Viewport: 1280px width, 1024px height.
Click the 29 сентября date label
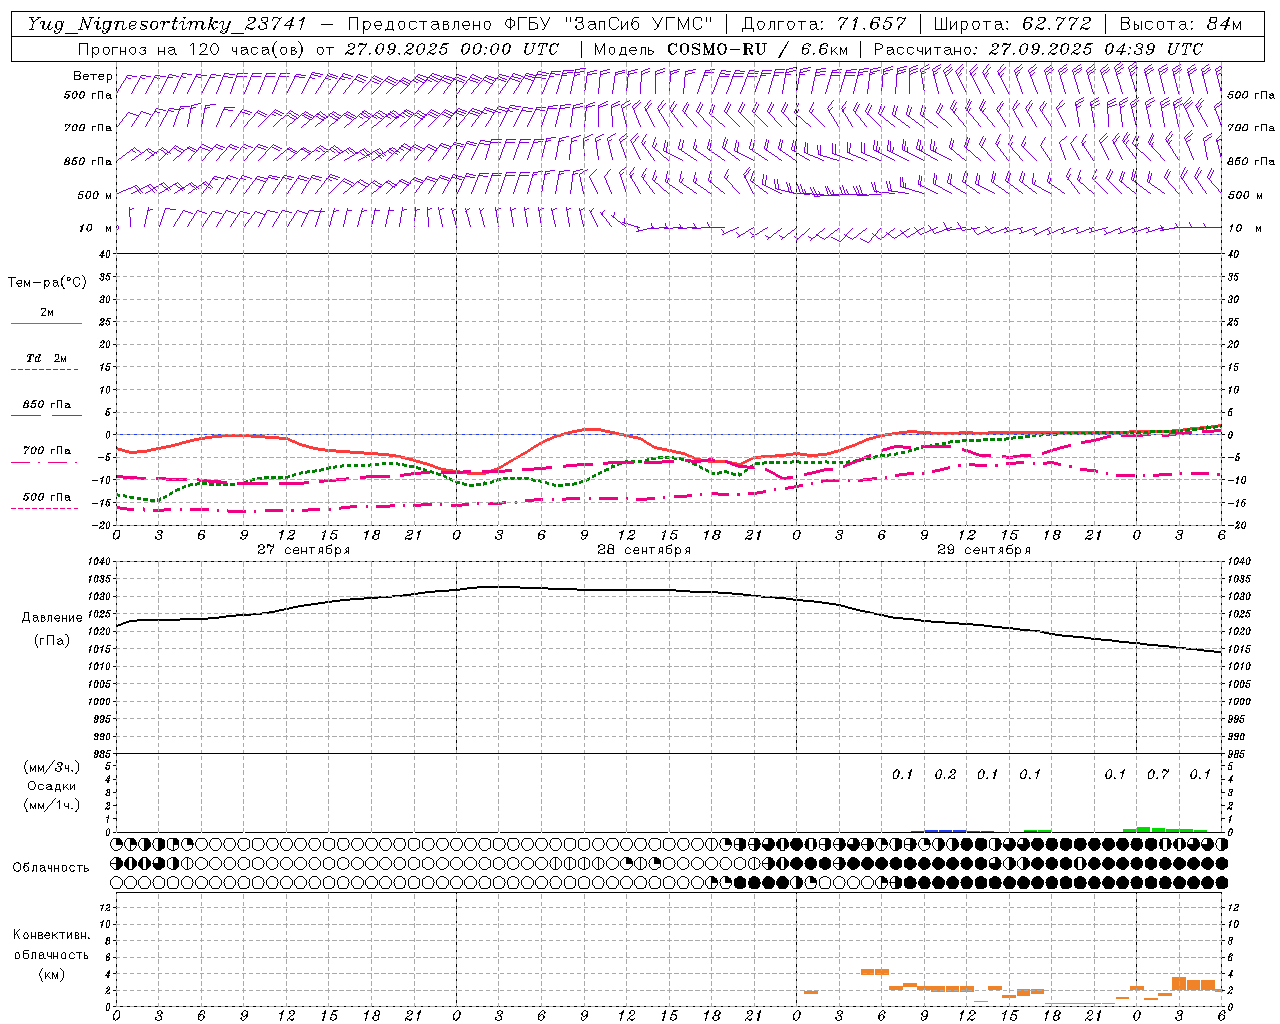coord(983,550)
